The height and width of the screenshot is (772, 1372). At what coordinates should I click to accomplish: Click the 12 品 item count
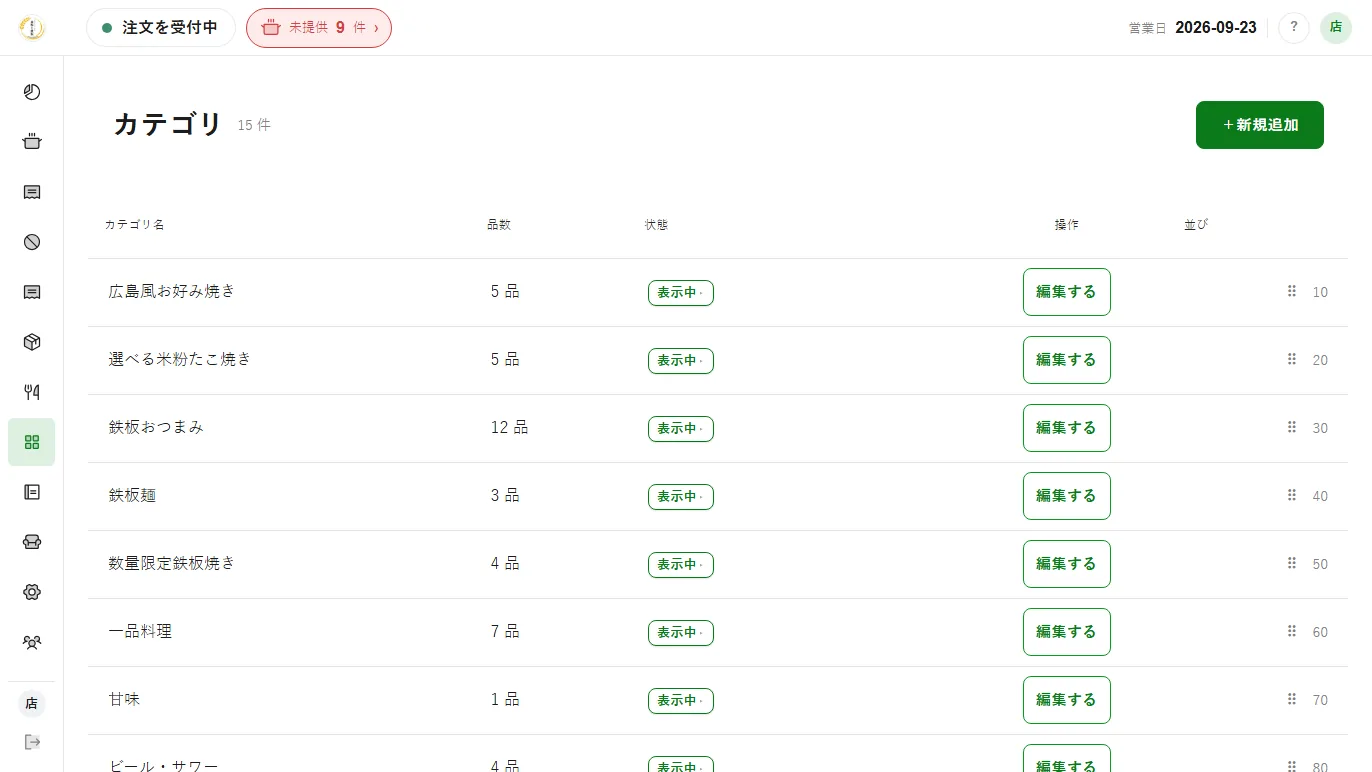509,427
